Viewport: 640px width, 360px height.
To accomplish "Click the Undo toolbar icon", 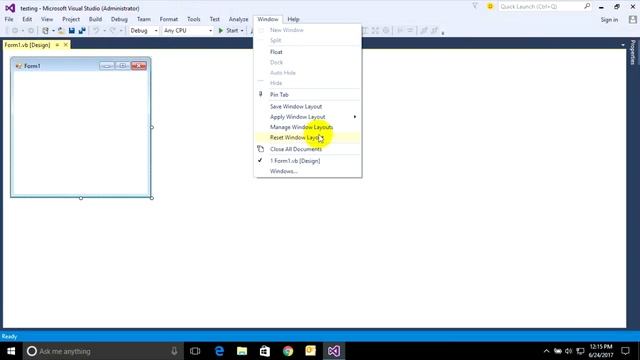I will [96, 31].
